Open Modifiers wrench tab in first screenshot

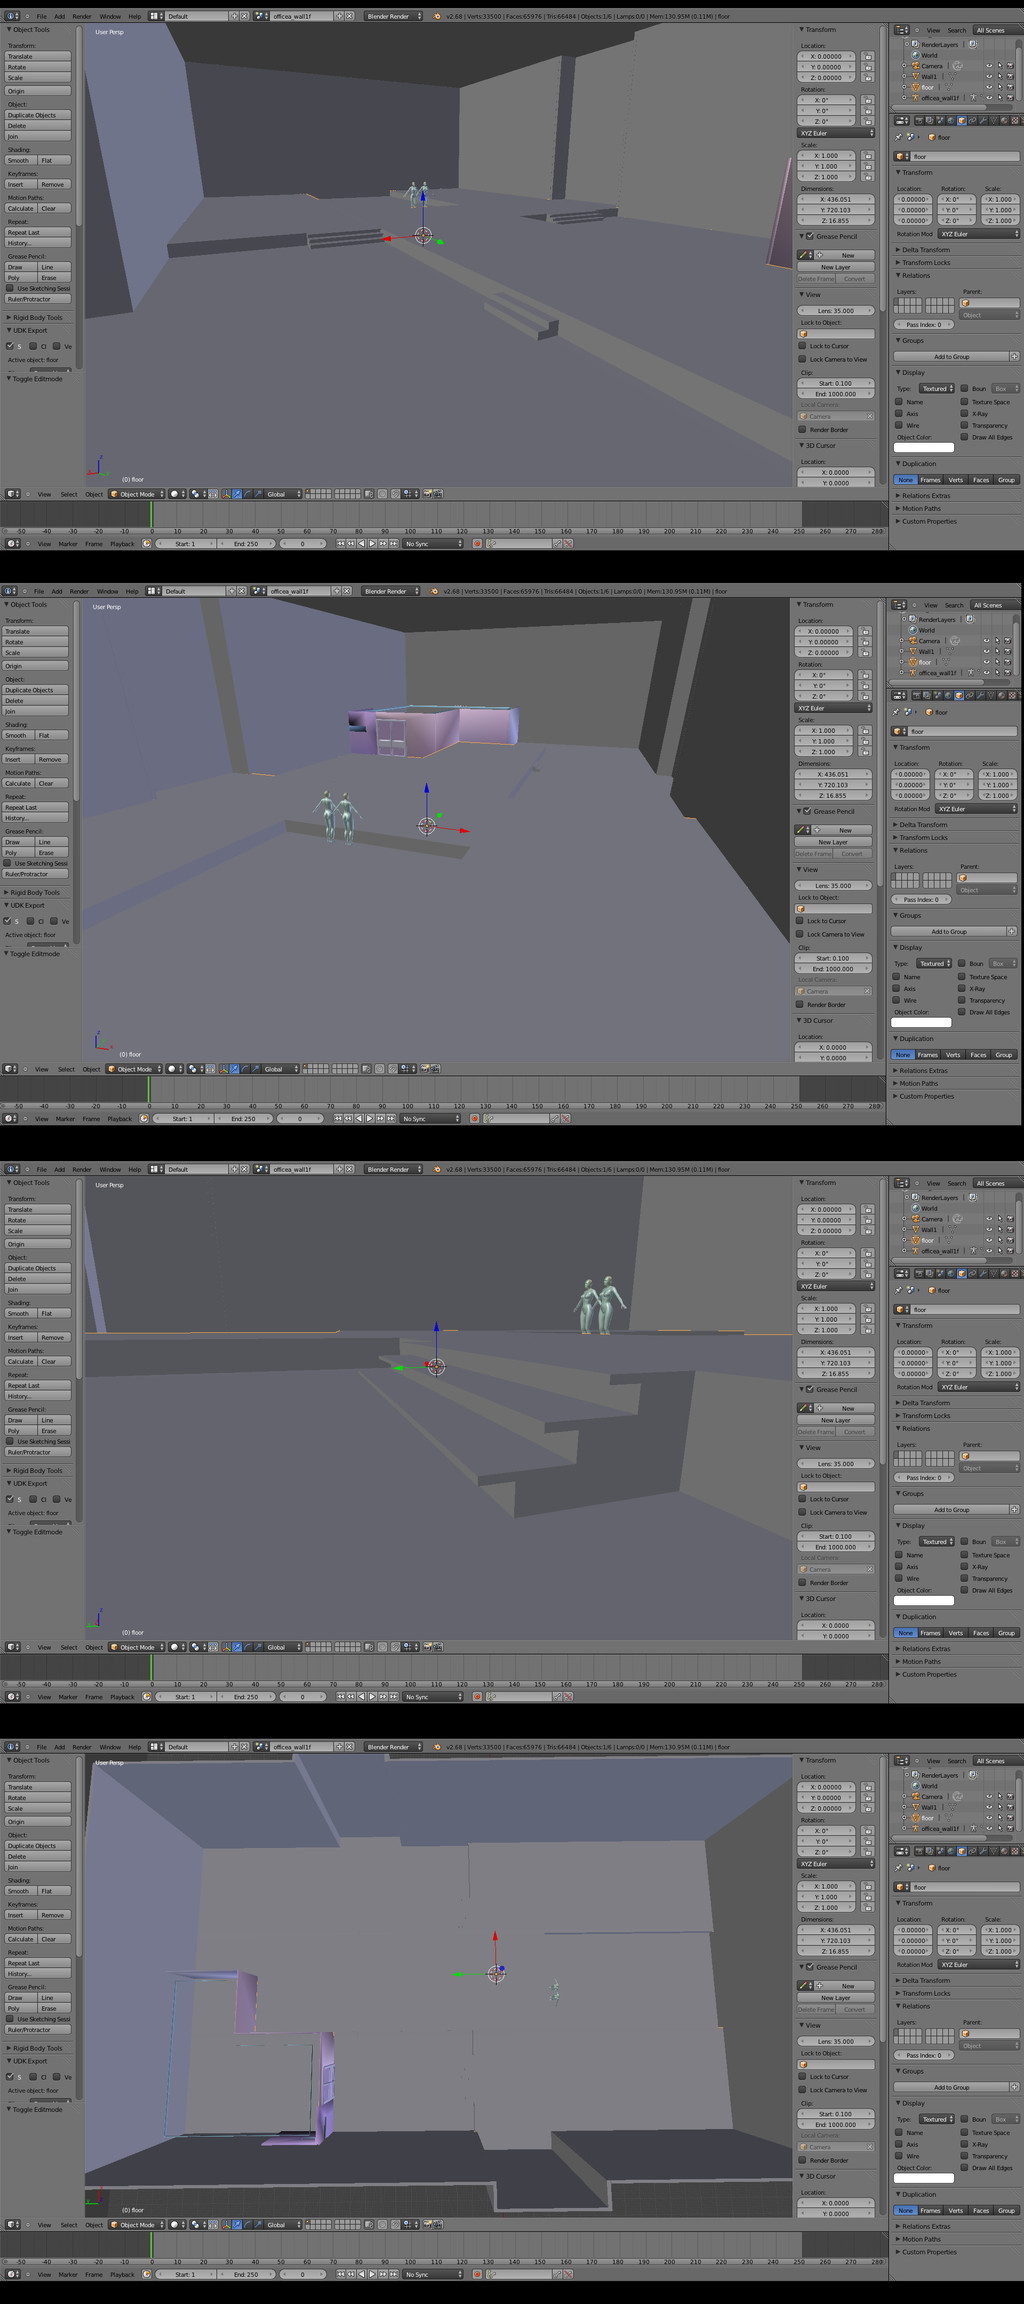pyautogui.click(x=981, y=121)
